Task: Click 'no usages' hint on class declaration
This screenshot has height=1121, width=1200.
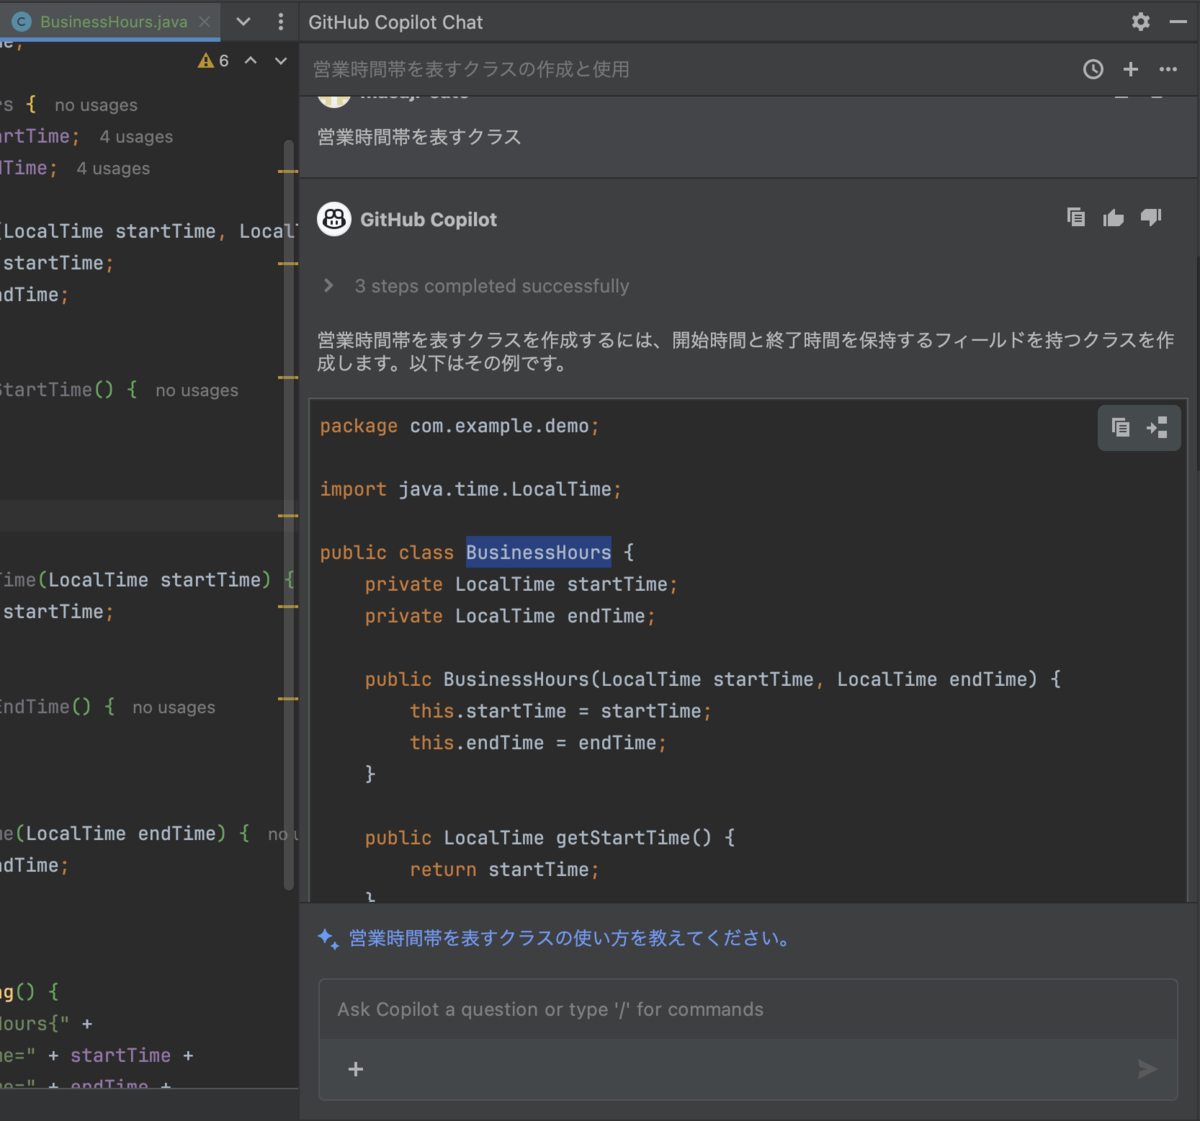Action: coord(96,105)
